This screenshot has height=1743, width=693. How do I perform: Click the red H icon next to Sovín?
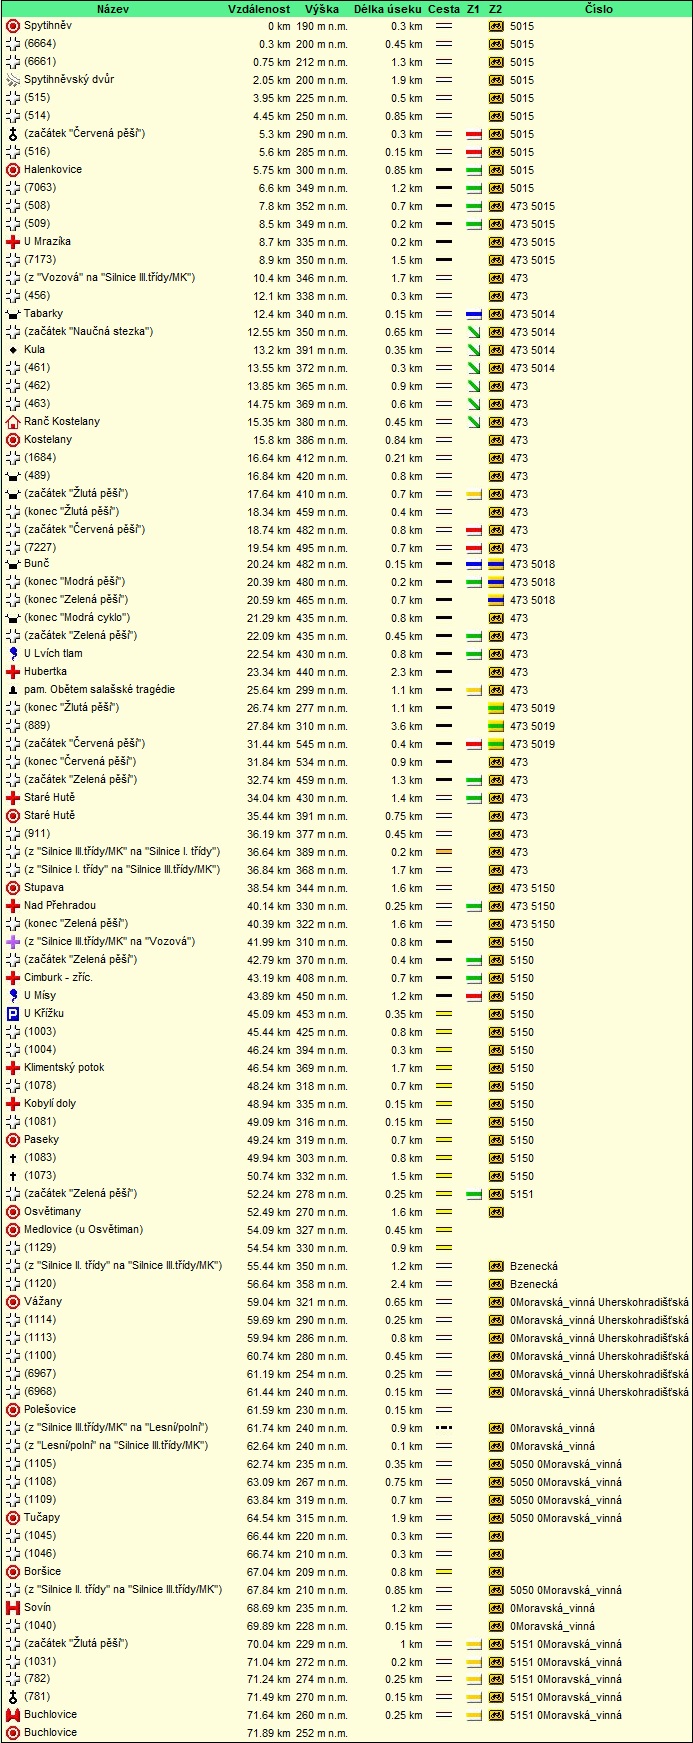13,1608
